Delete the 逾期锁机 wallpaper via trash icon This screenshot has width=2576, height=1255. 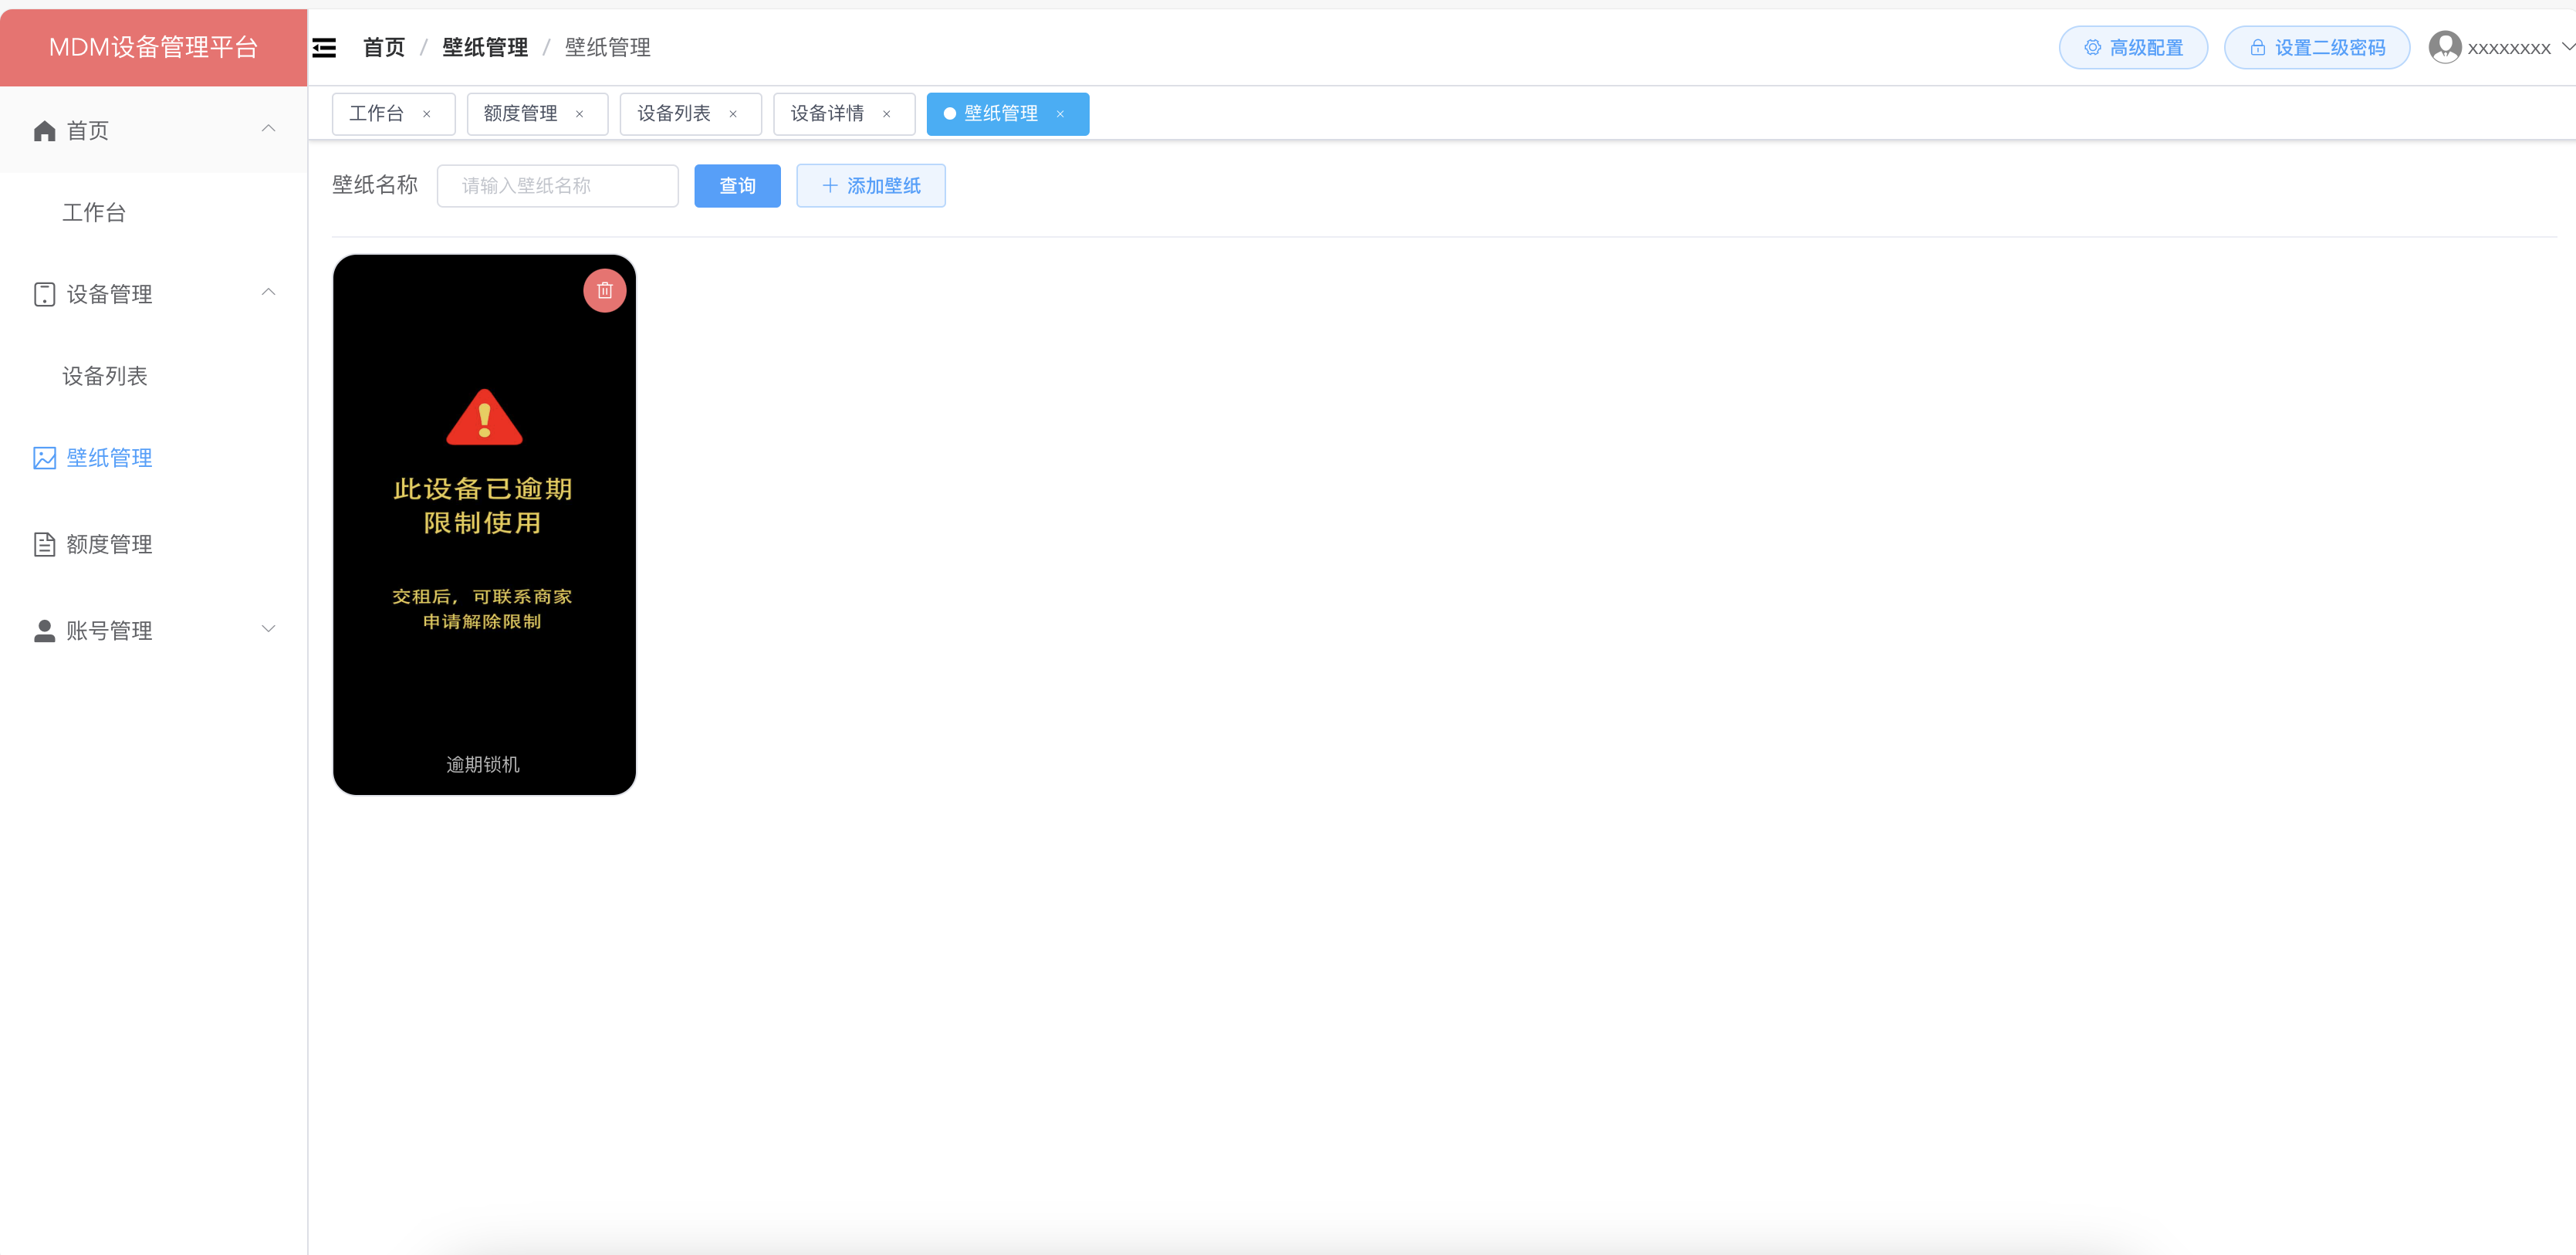pos(604,291)
